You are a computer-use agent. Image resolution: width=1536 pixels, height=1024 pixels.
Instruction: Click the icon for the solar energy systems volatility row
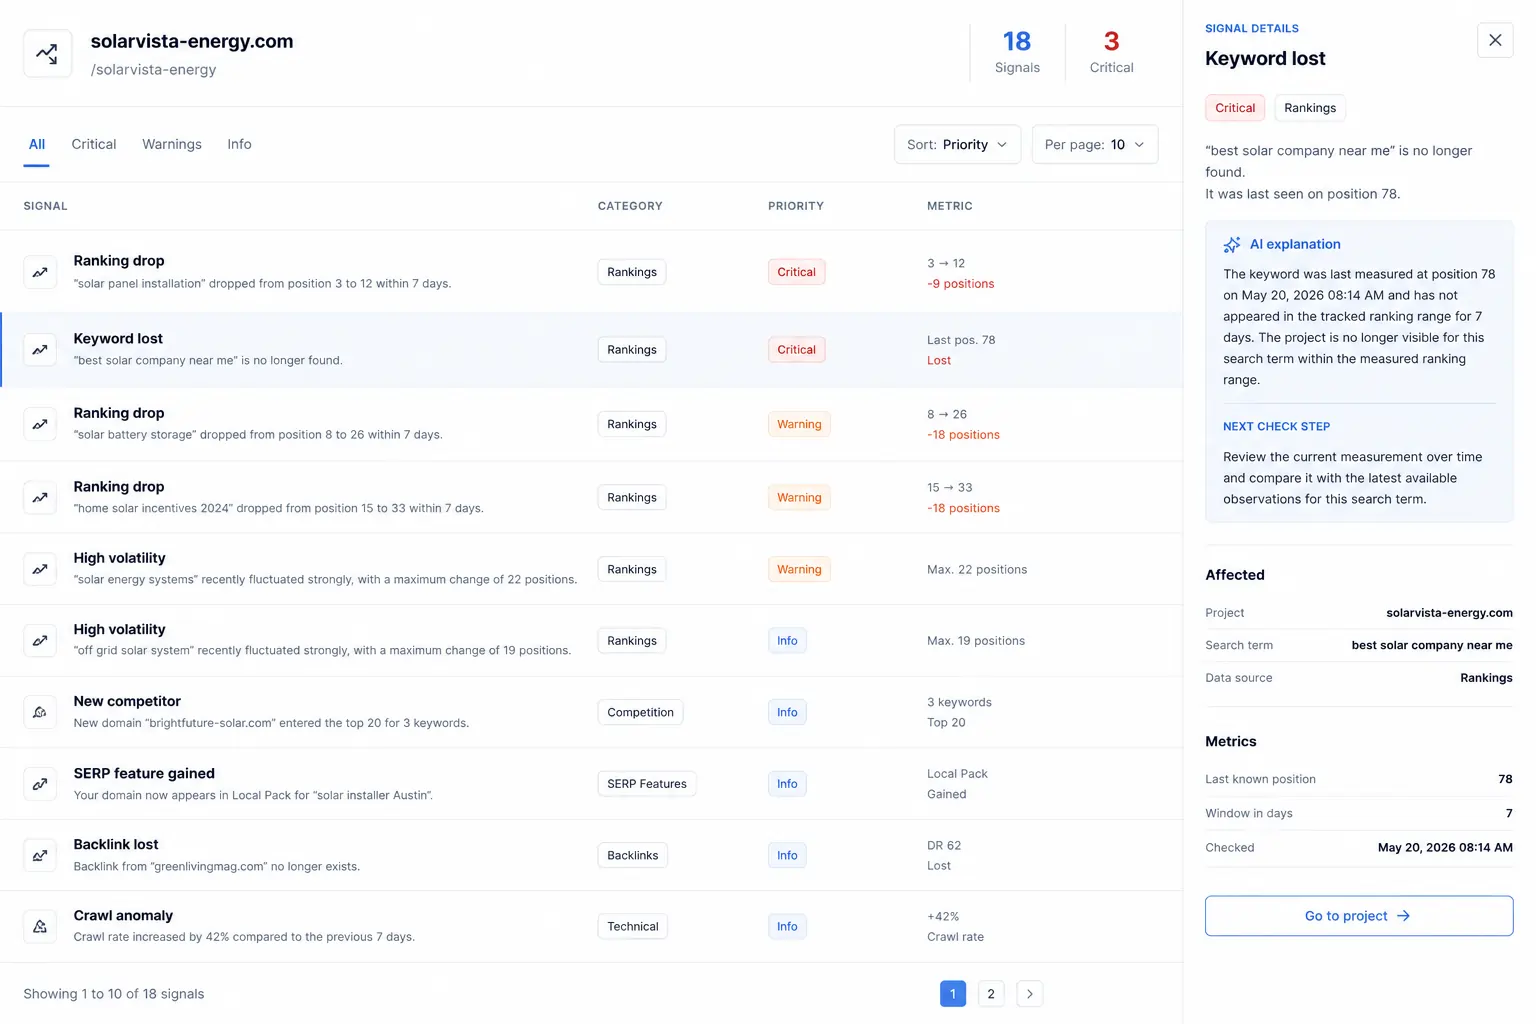pyautogui.click(x=40, y=569)
